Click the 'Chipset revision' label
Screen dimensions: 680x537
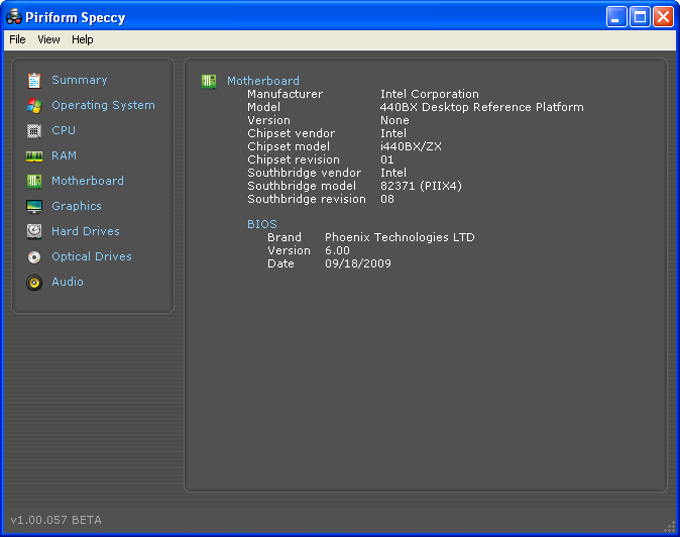294,160
